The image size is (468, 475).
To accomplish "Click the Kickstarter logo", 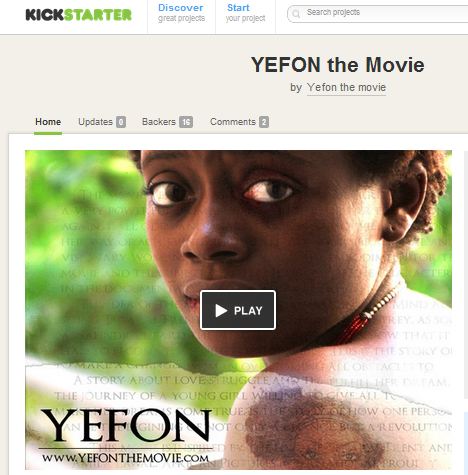I will tap(79, 15).
